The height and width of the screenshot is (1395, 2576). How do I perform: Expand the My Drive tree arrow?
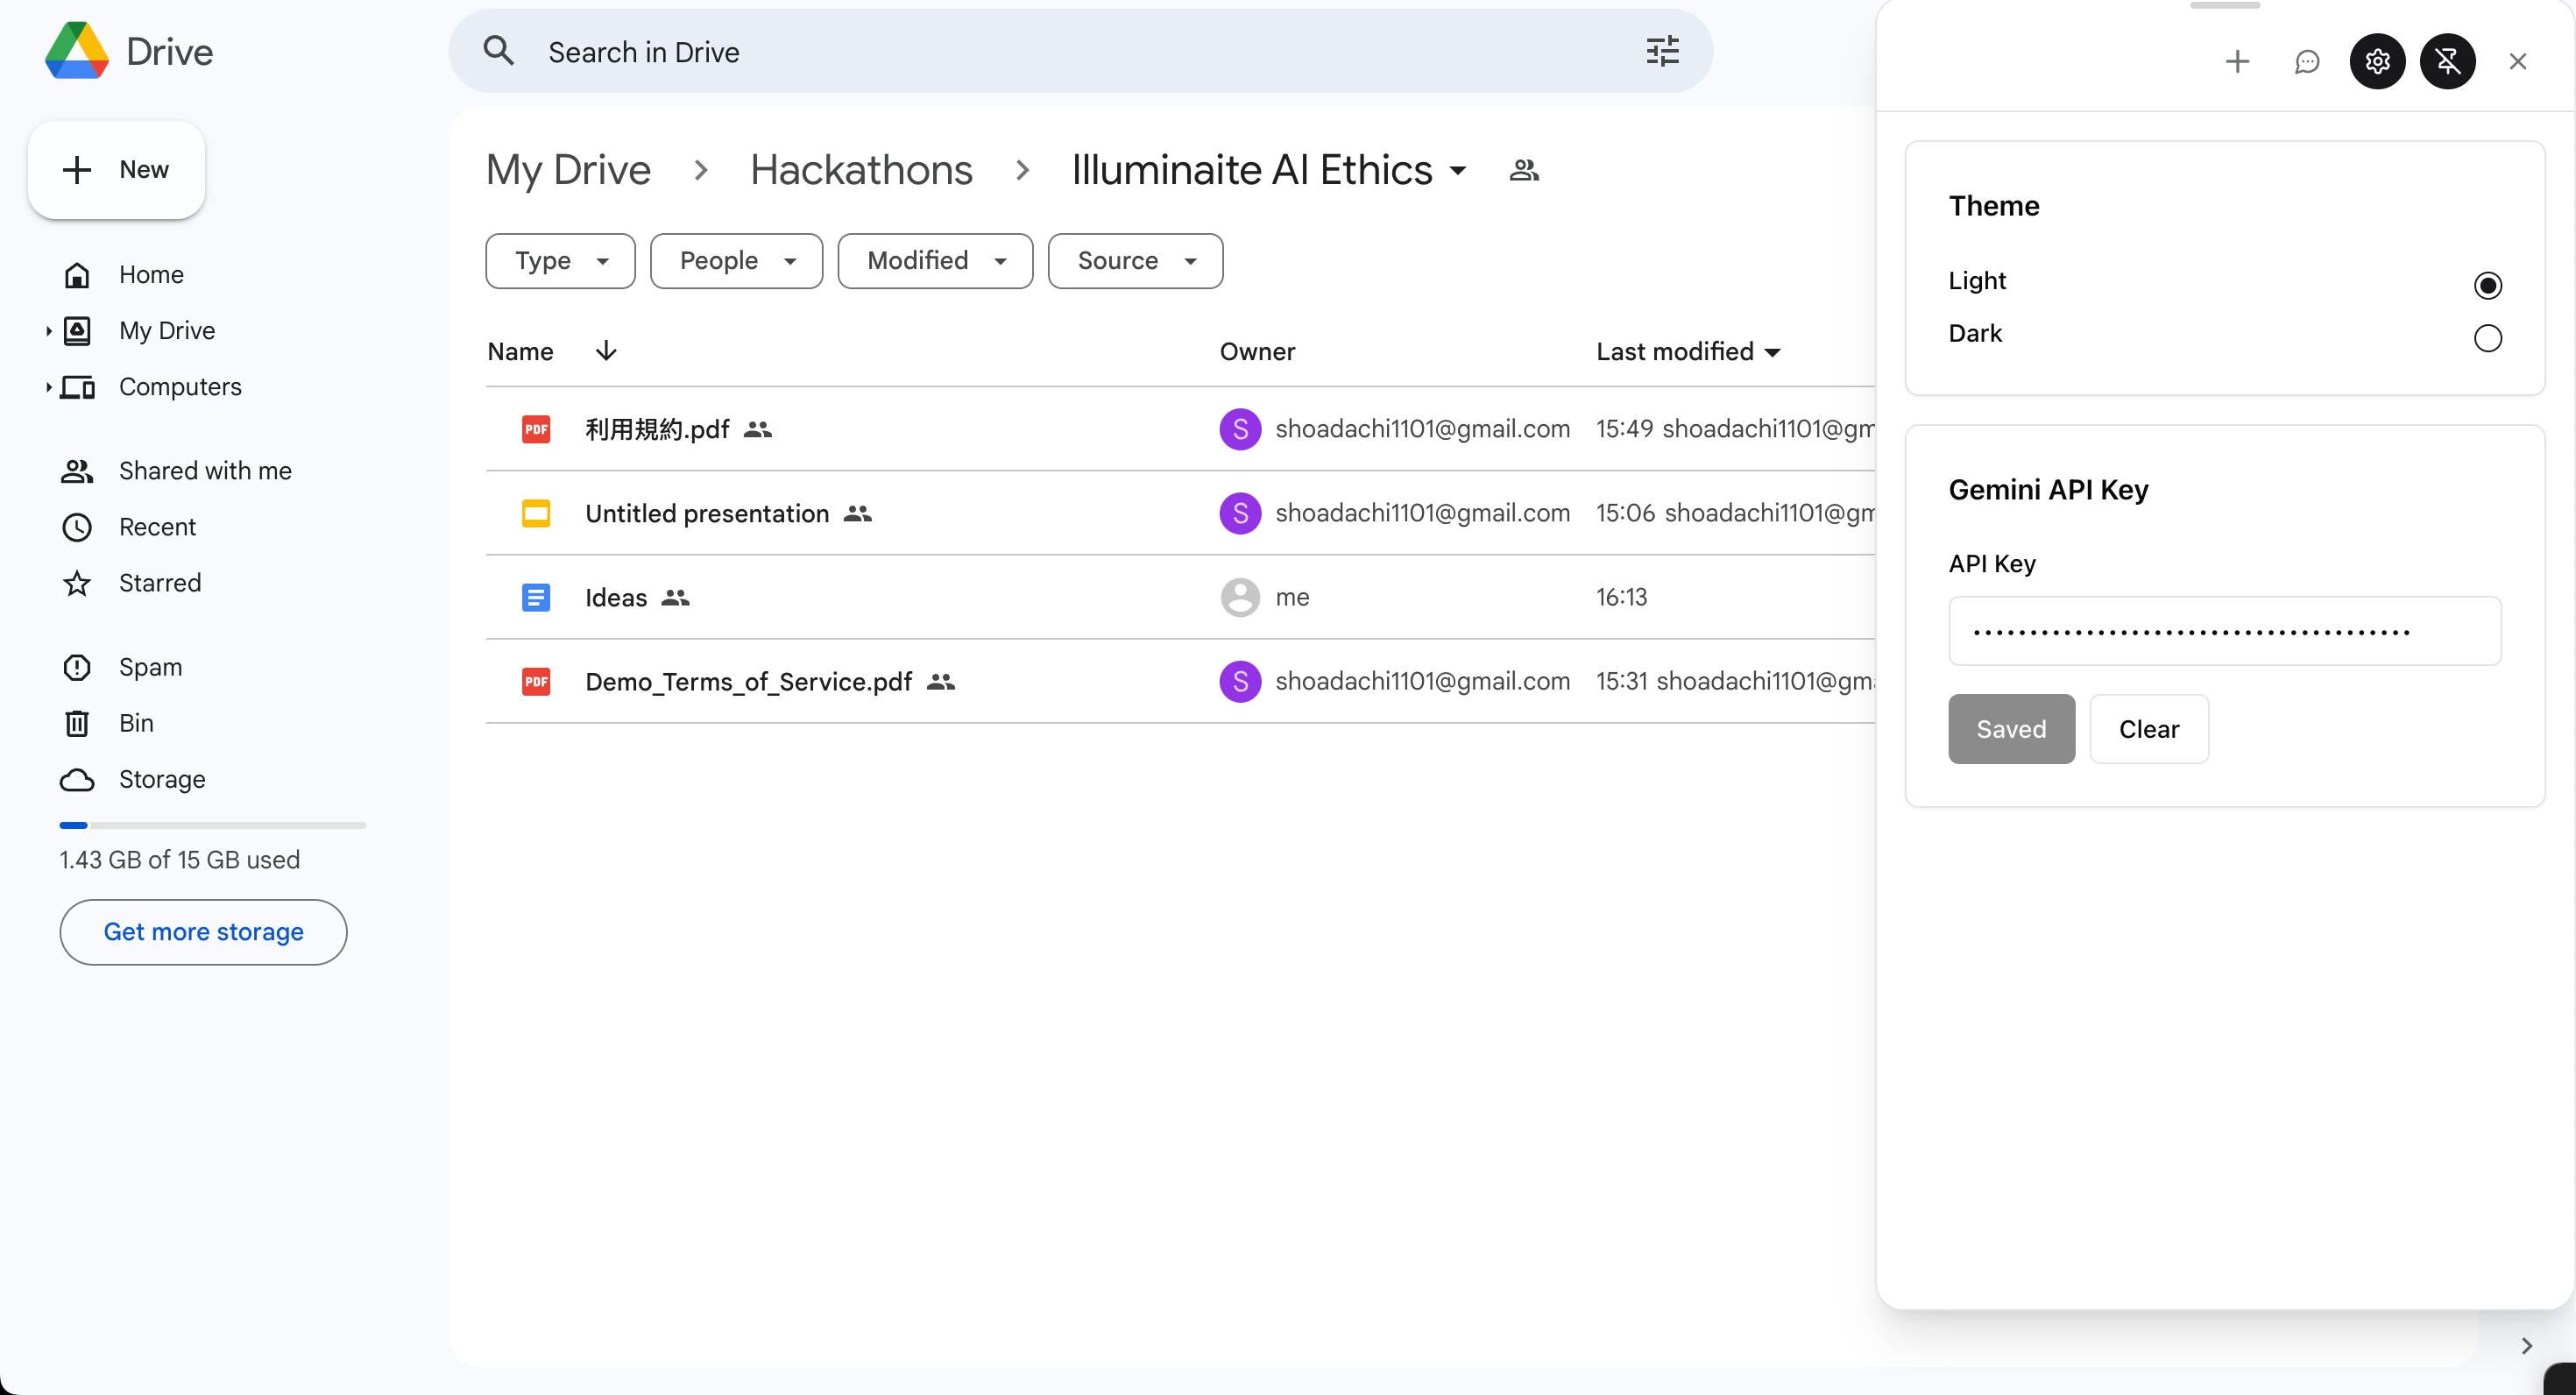pos(48,331)
